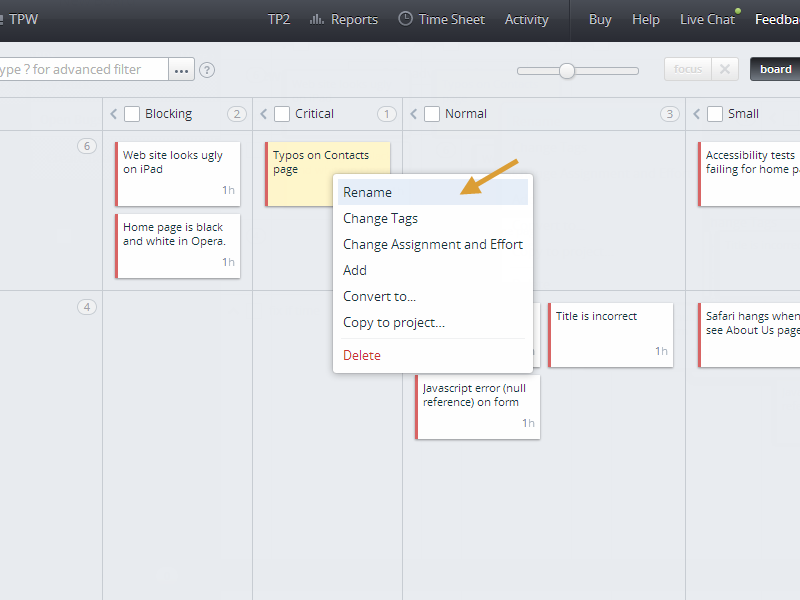Choose Rename from the context menu

click(433, 192)
